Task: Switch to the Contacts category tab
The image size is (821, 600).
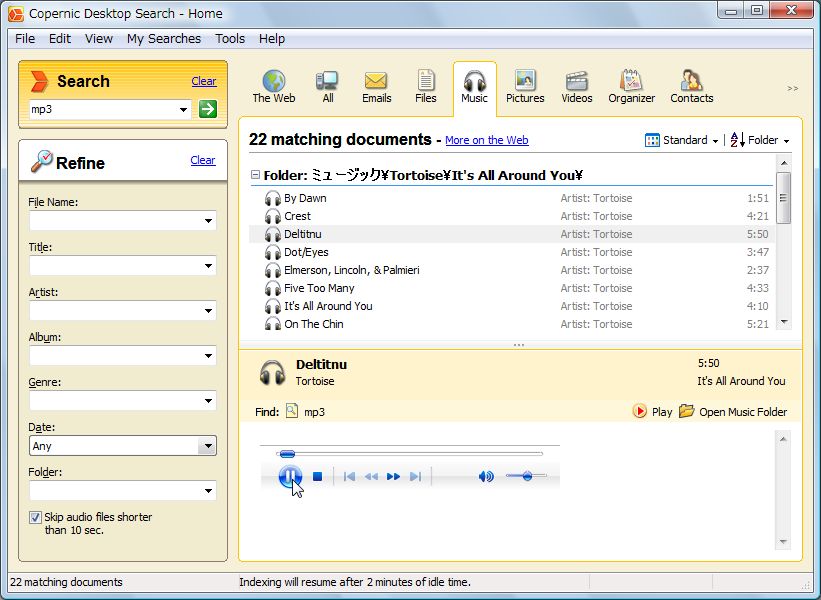Action: (x=692, y=87)
